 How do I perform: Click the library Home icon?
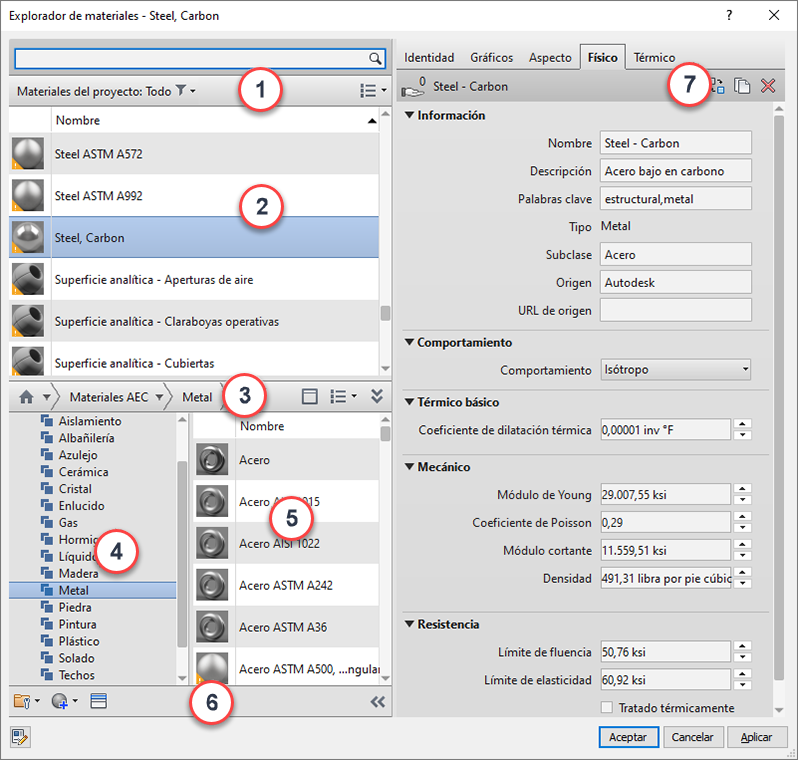click(26, 397)
